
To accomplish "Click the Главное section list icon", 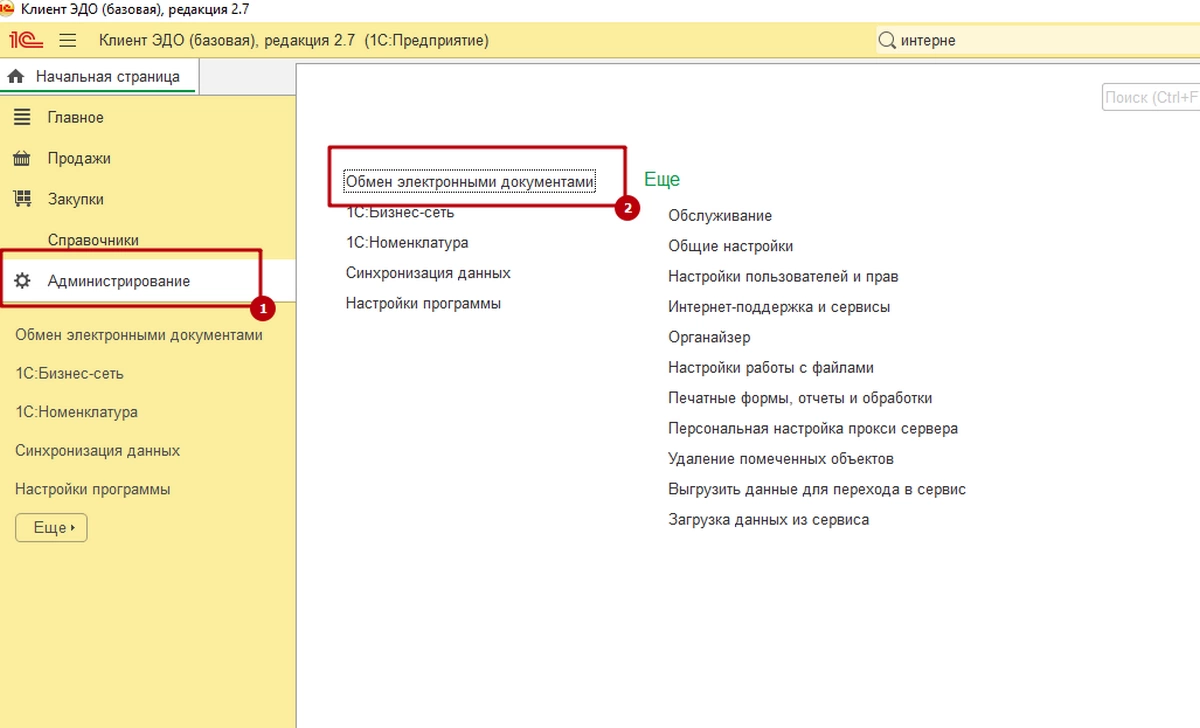I will pyautogui.click(x=22, y=117).
